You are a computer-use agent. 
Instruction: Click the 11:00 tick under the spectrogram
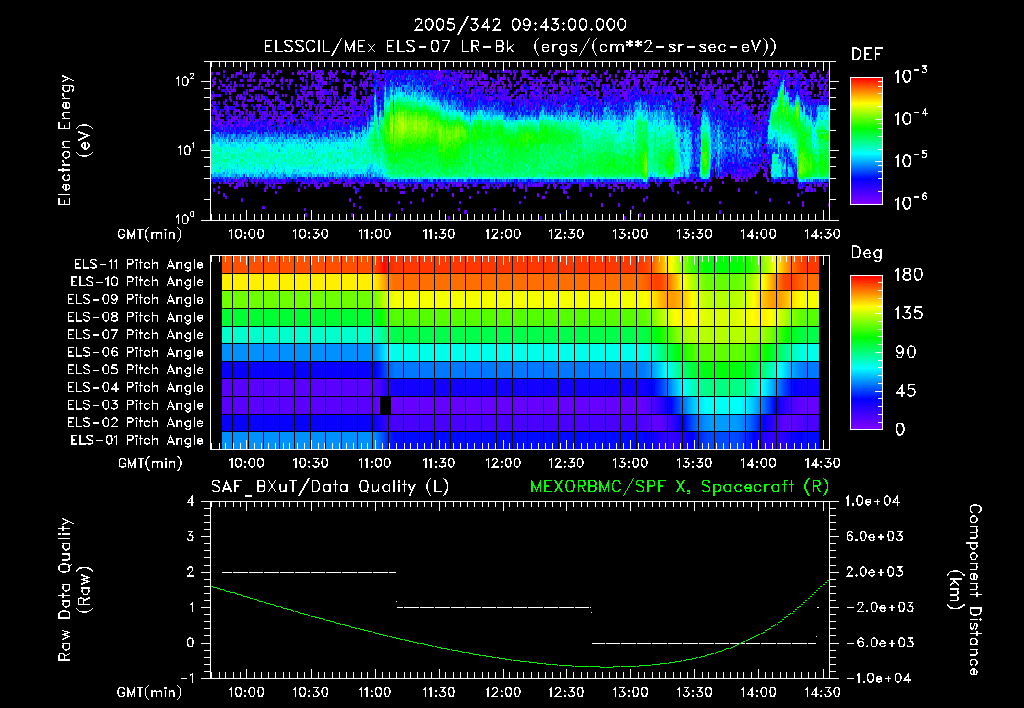click(x=374, y=234)
